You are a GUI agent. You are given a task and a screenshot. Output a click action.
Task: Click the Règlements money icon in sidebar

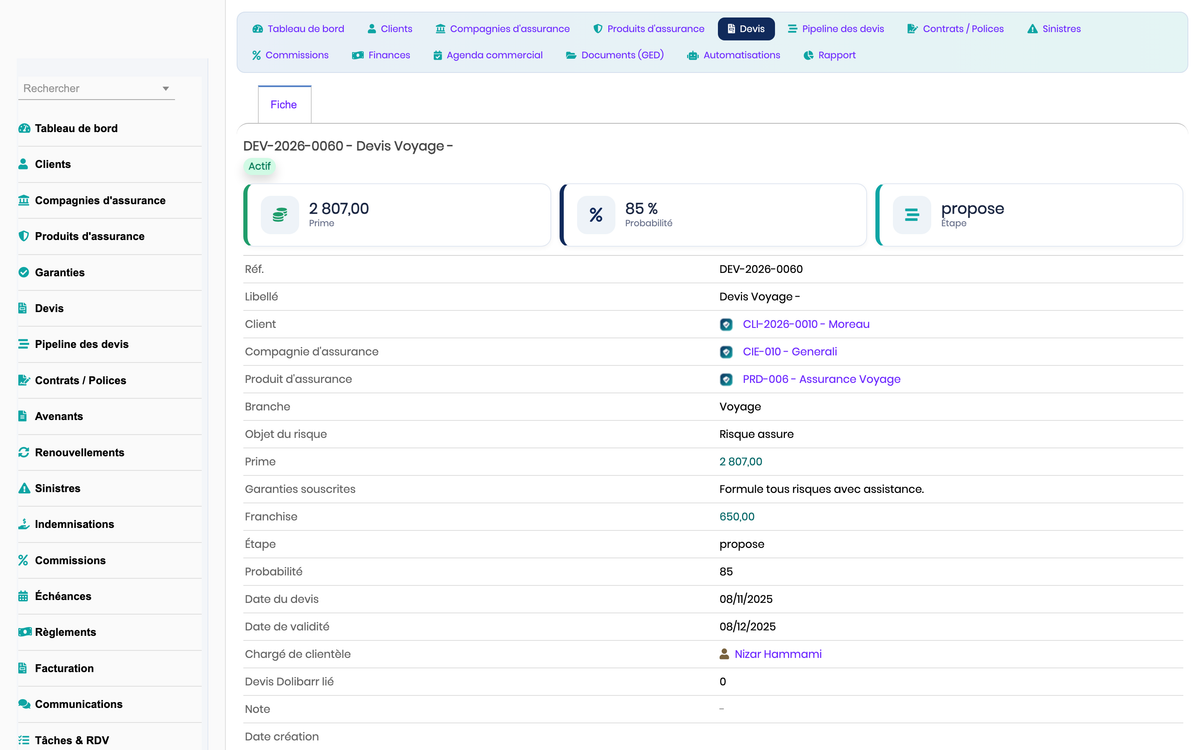click(x=24, y=633)
